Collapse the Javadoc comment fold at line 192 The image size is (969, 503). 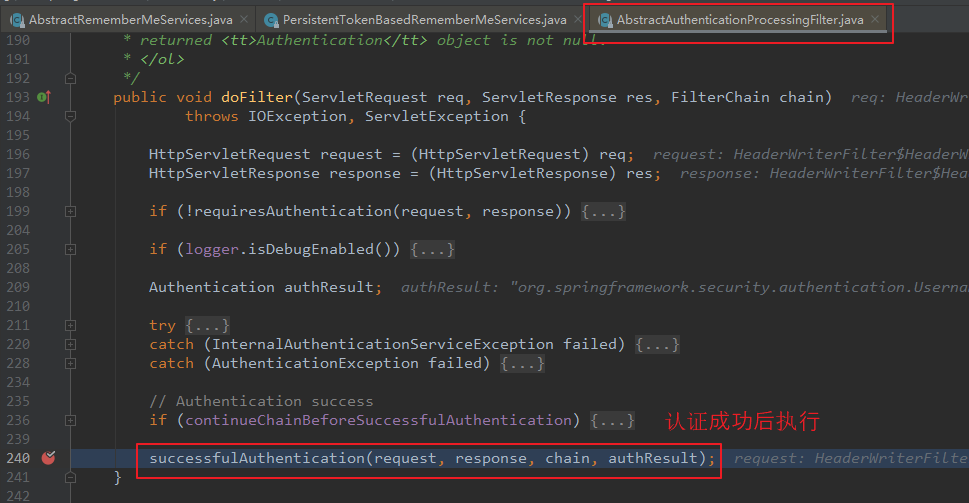(70, 78)
